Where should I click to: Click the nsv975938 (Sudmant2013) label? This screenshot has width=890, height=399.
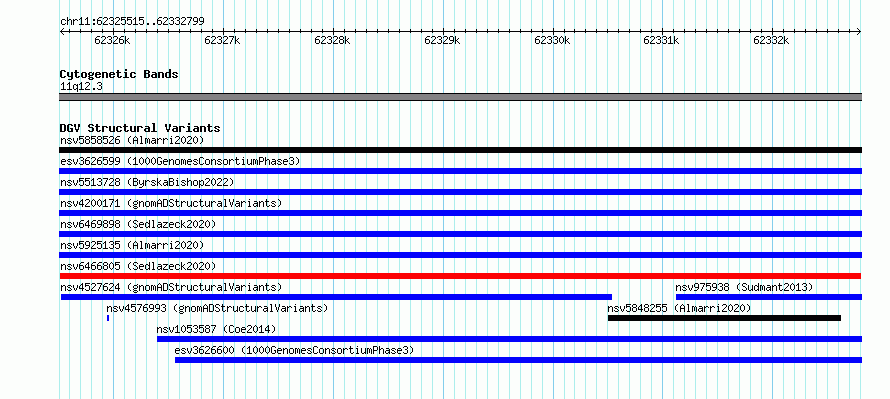(x=744, y=287)
